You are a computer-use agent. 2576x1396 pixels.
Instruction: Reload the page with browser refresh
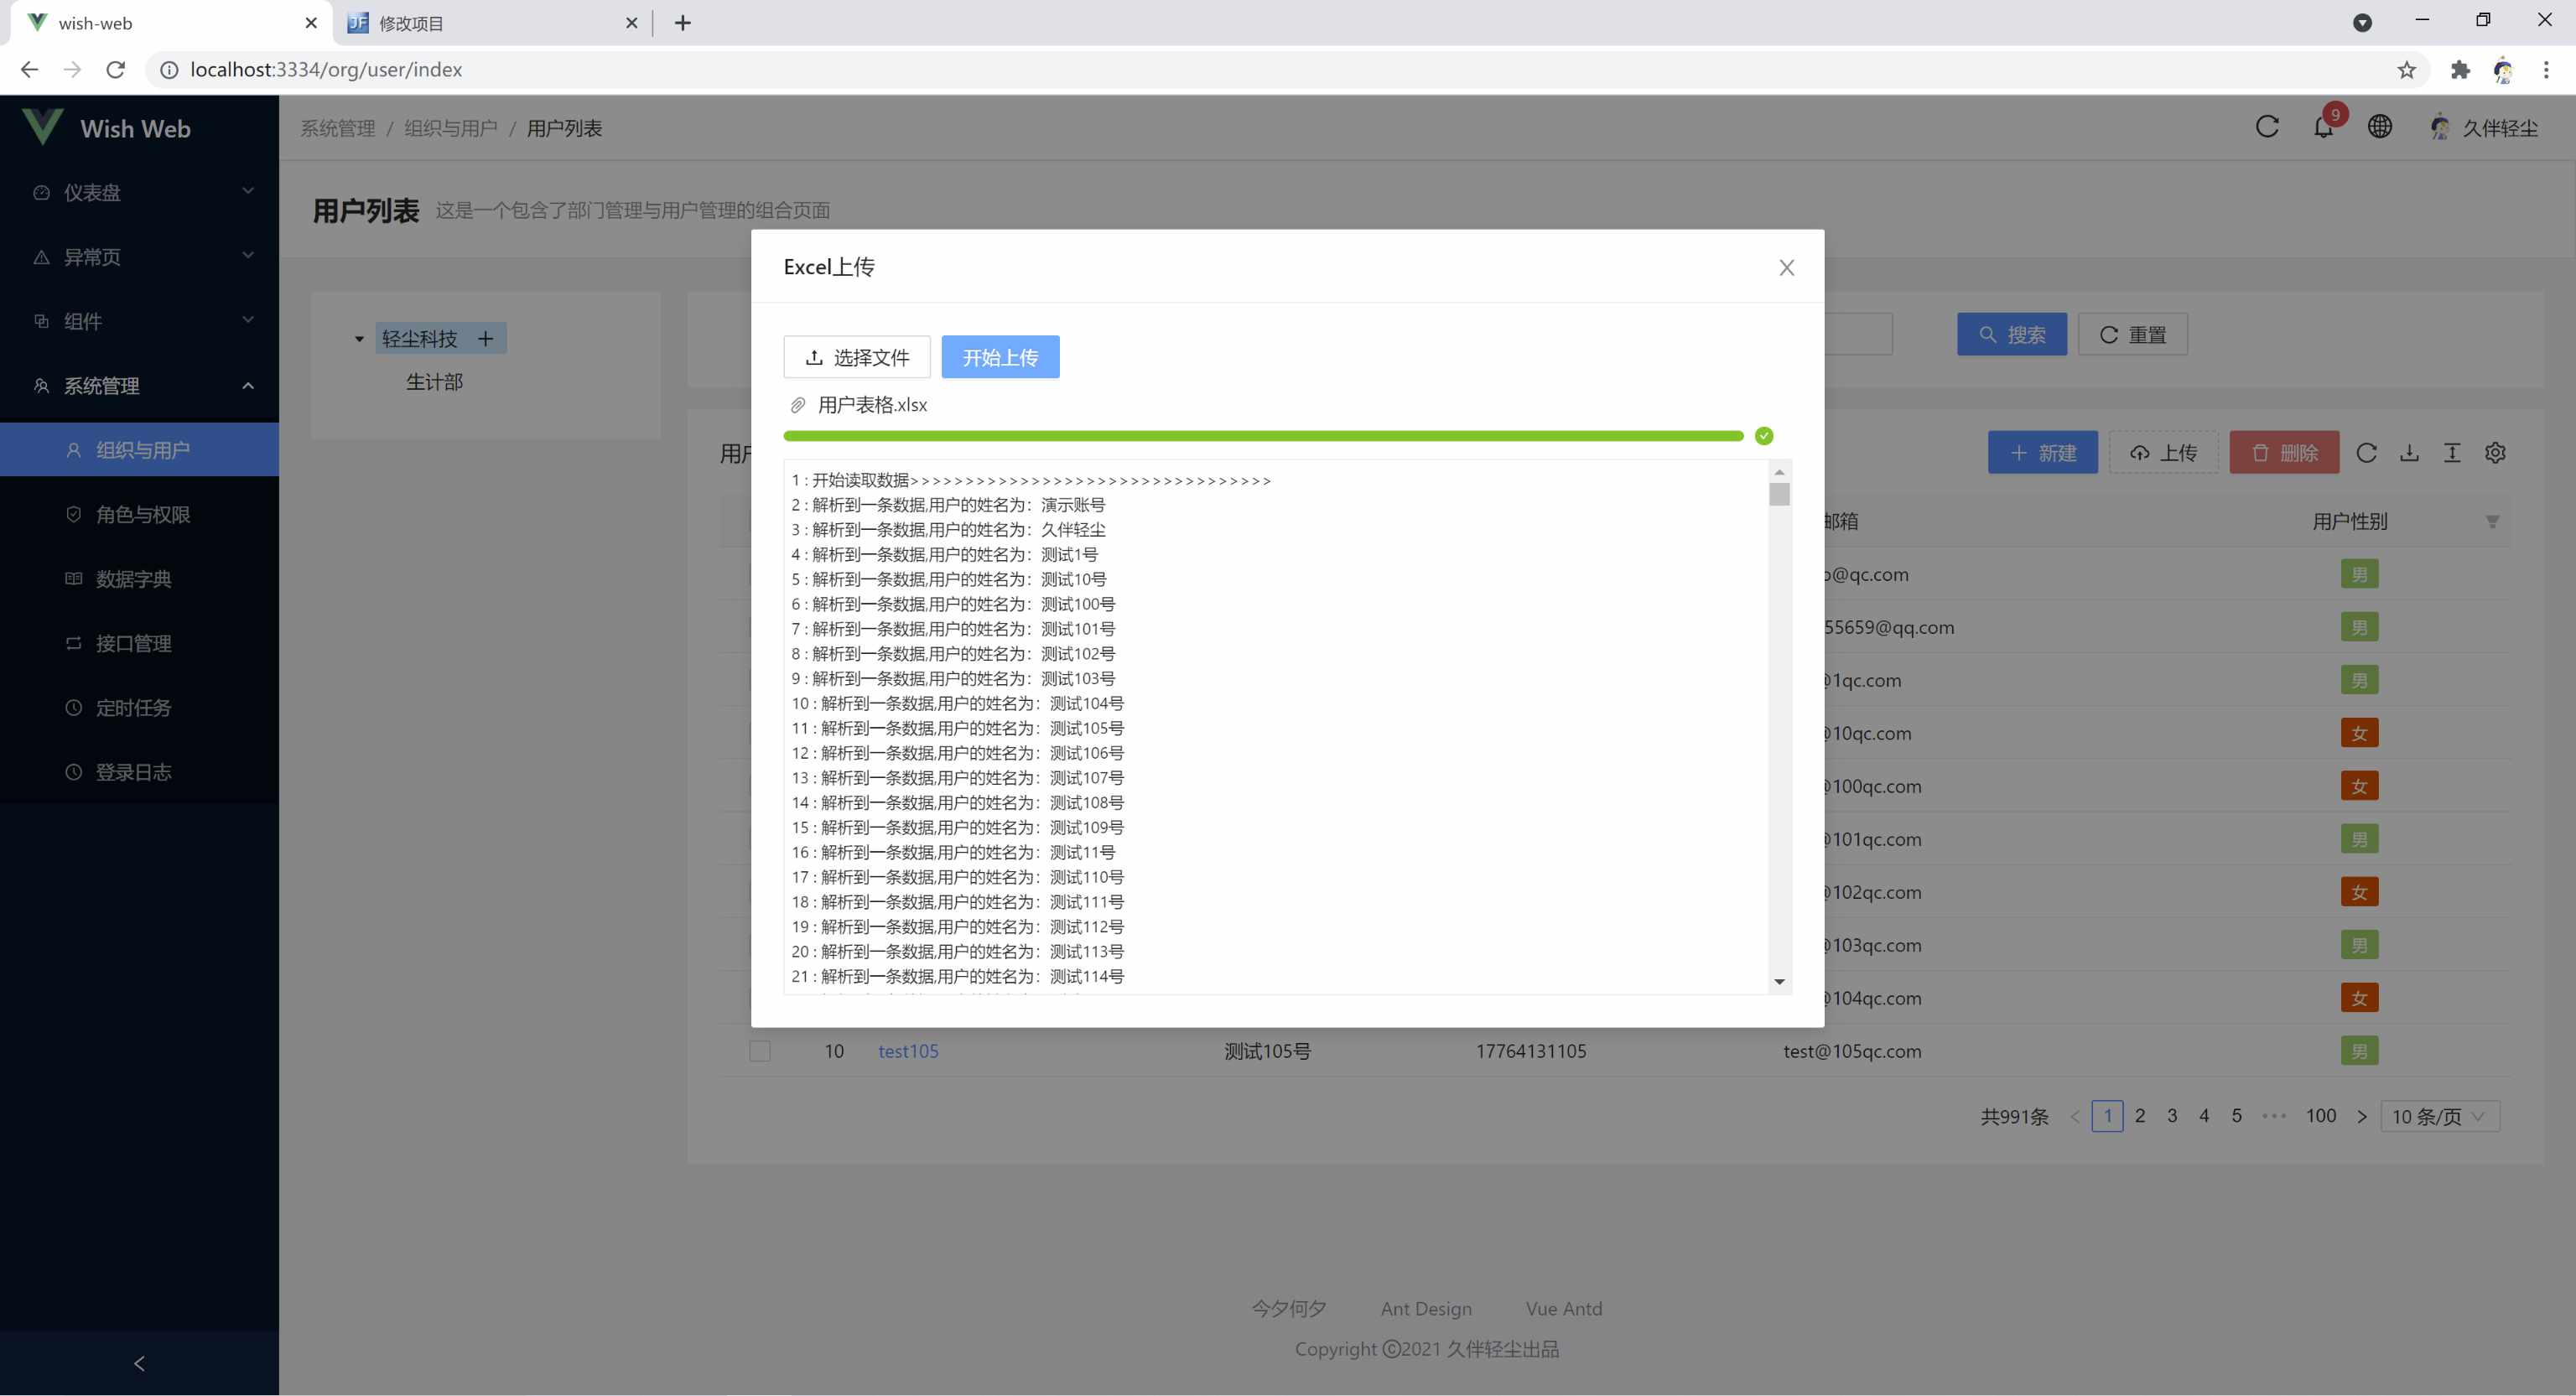(116, 69)
